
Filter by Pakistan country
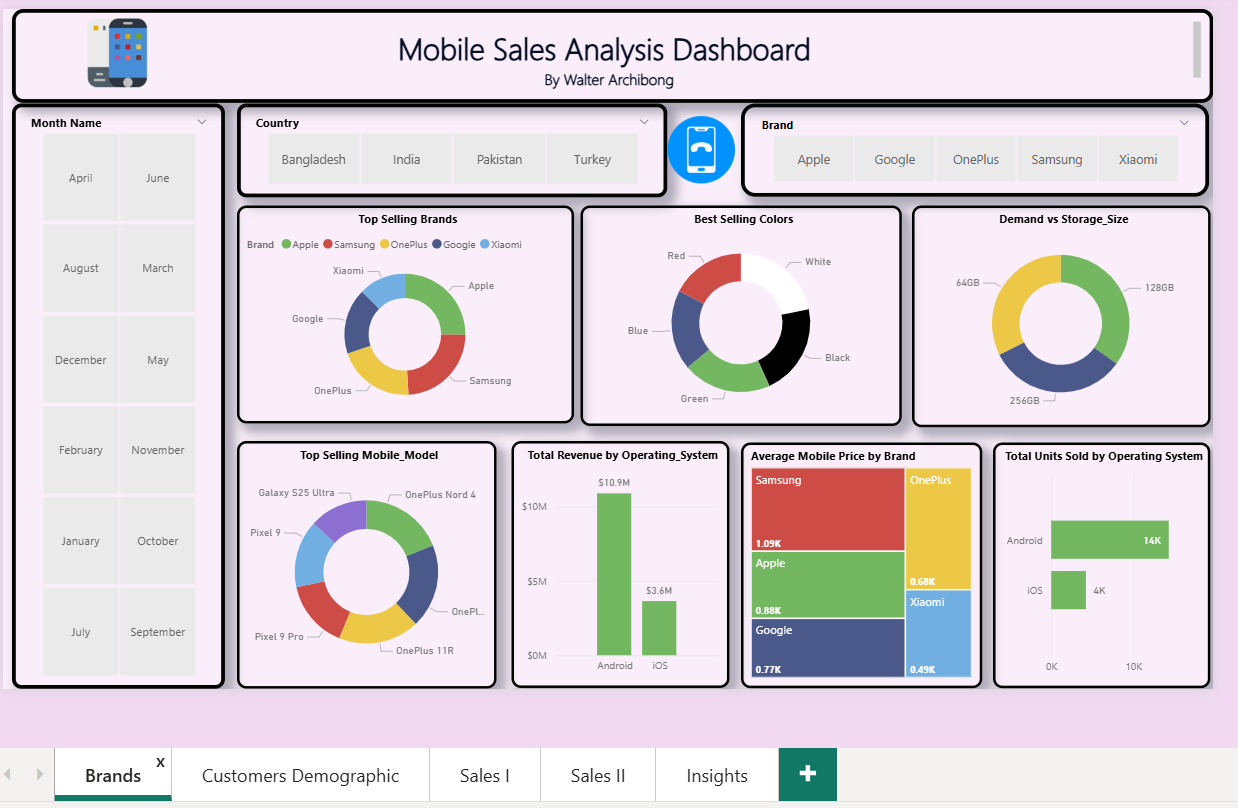coord(500,159)
